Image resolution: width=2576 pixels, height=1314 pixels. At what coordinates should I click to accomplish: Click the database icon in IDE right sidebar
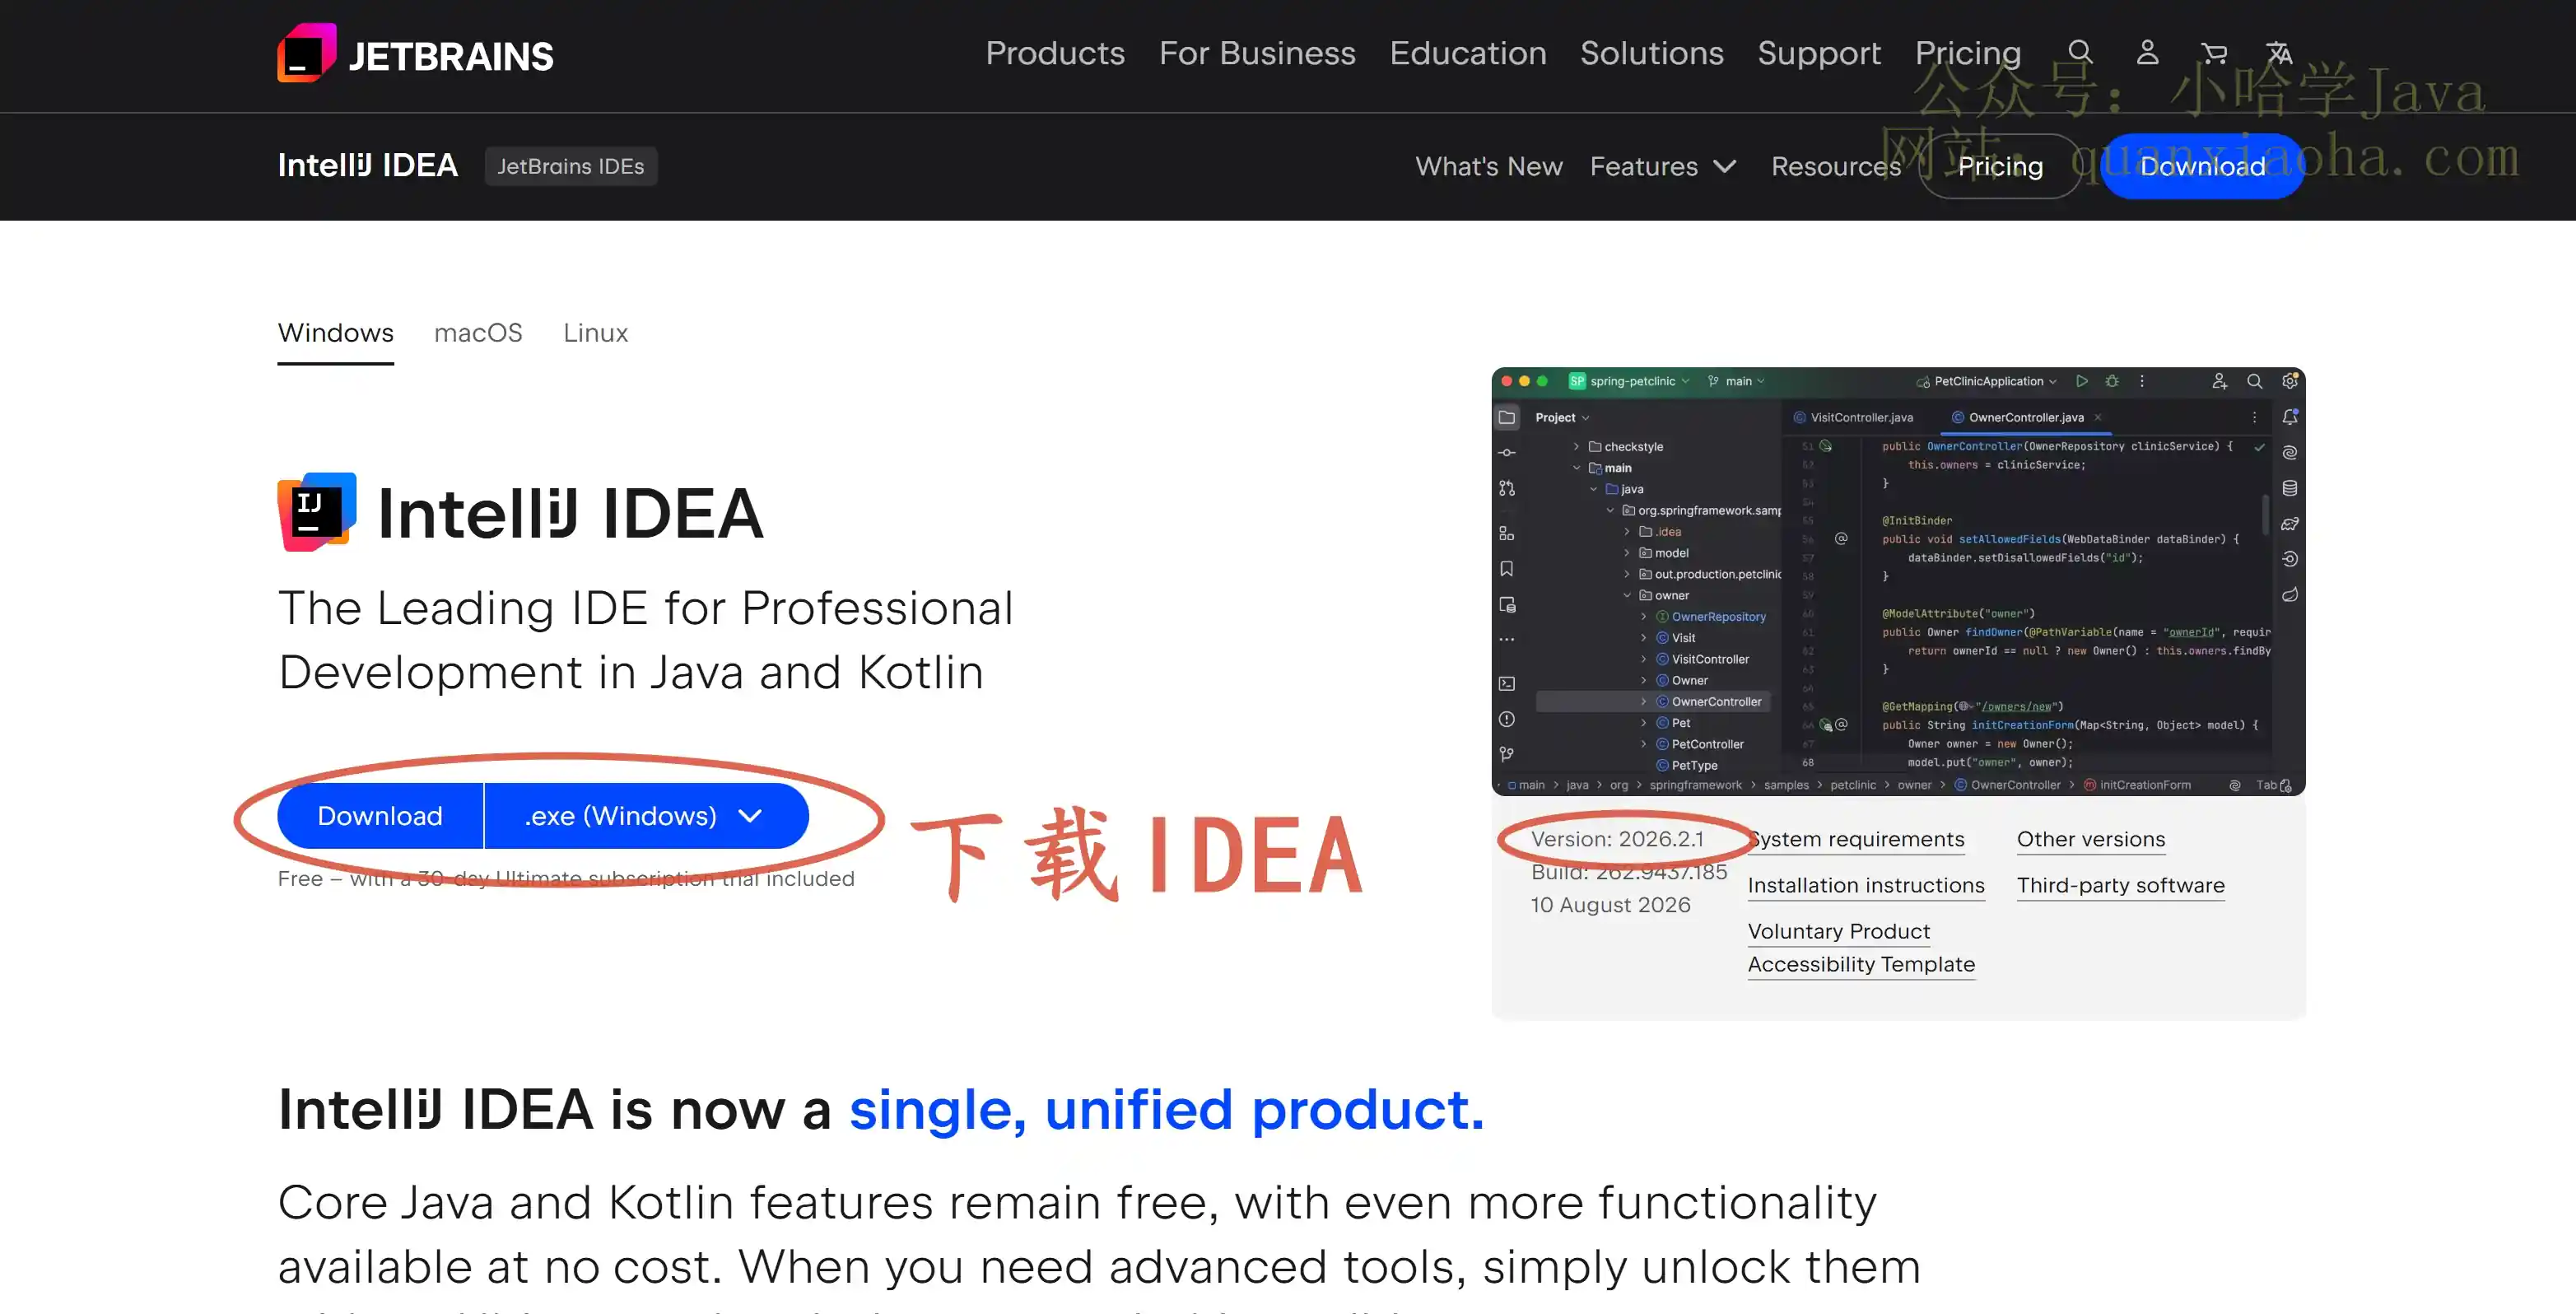coord(2290,488)
